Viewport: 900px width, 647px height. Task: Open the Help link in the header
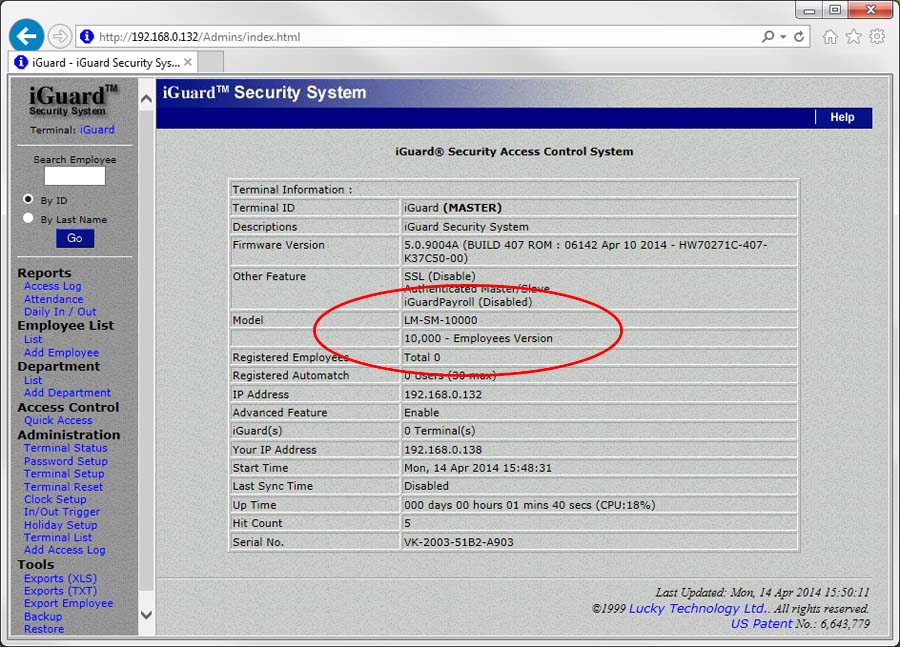pos(842,117)
